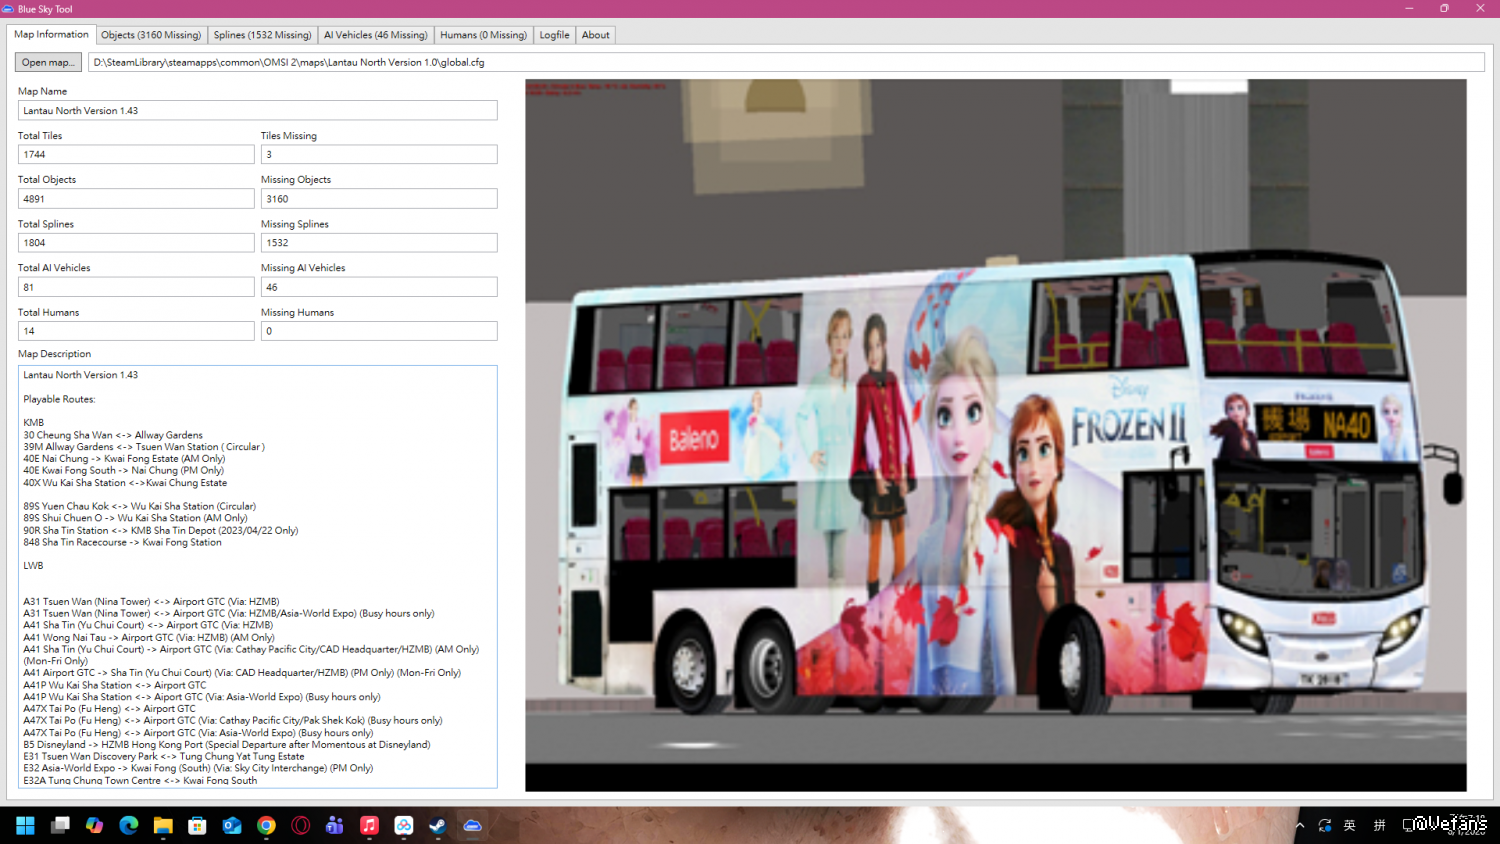Minimize the Blue Sky Tool window

pos(1409,8)
